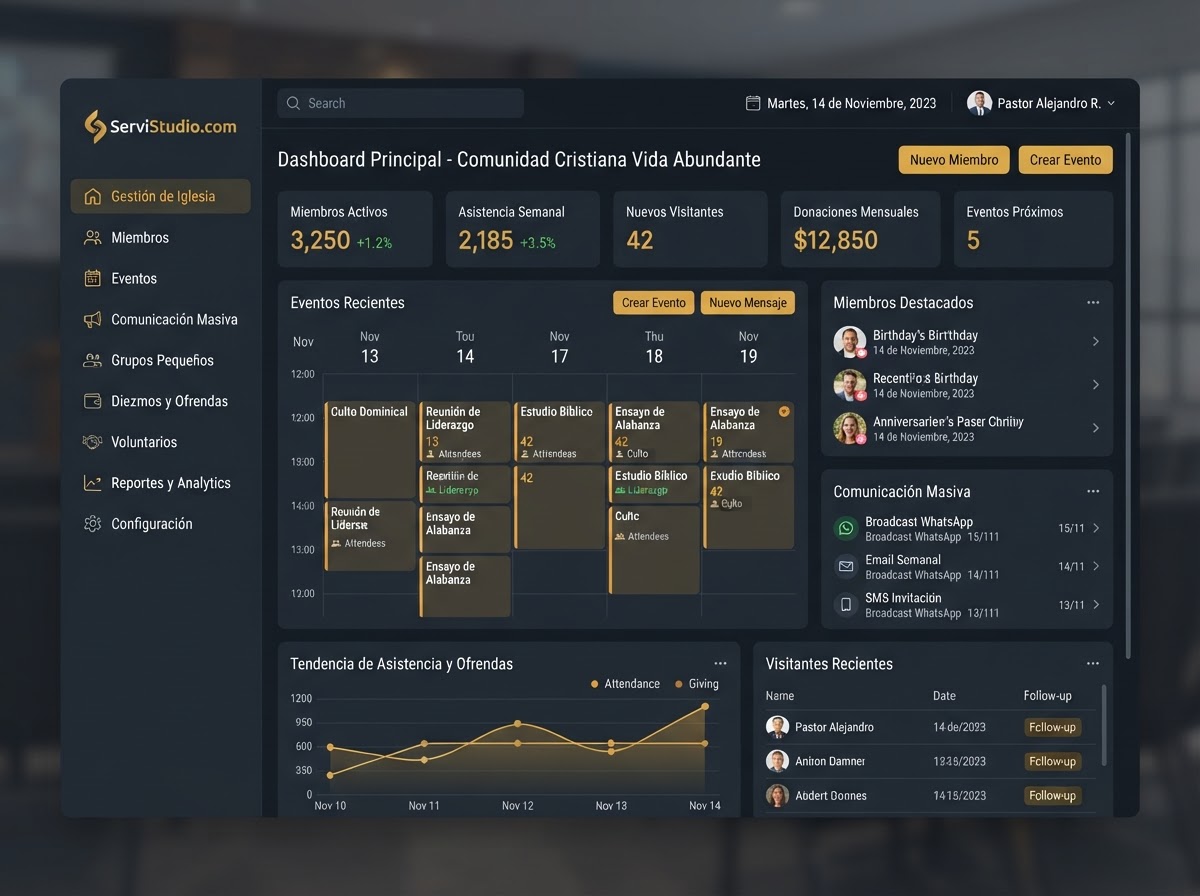
Task: Open Tendencia de Asistencia three-dot menu
Action: point(721,663)
